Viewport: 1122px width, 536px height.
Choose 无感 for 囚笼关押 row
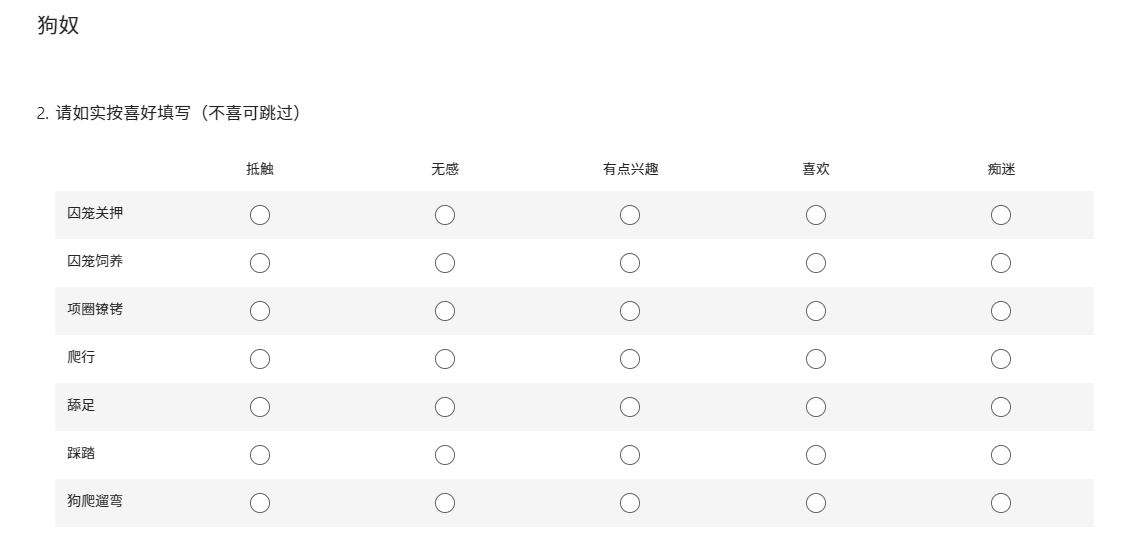tap(445, 215)
